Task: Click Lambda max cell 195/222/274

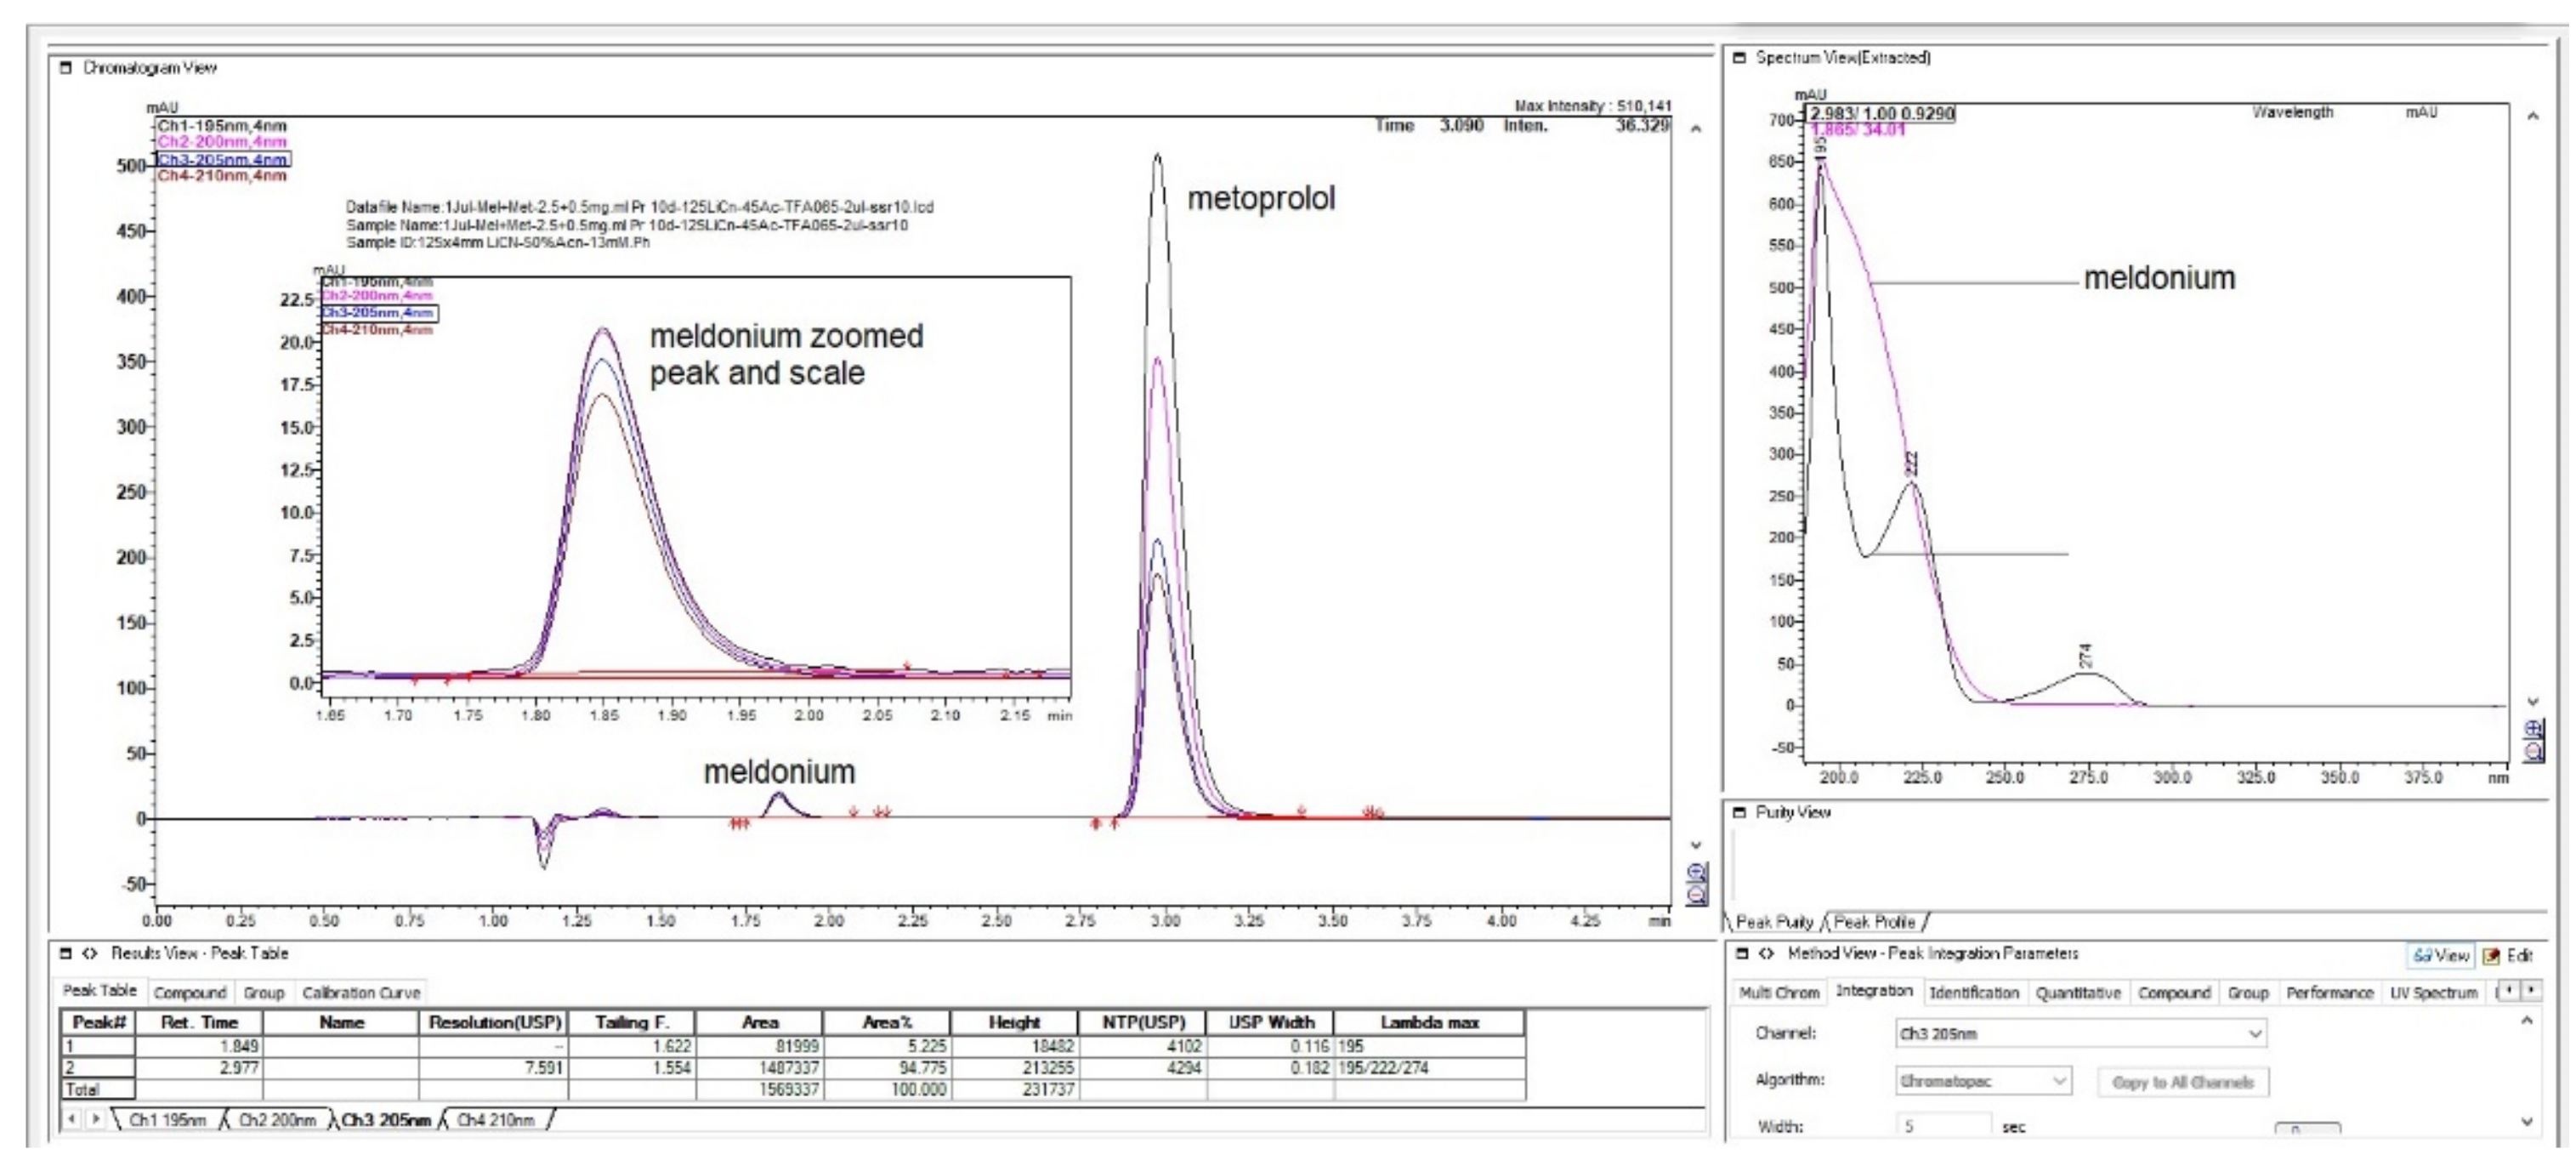Action: click(x=1430, y=1068)
